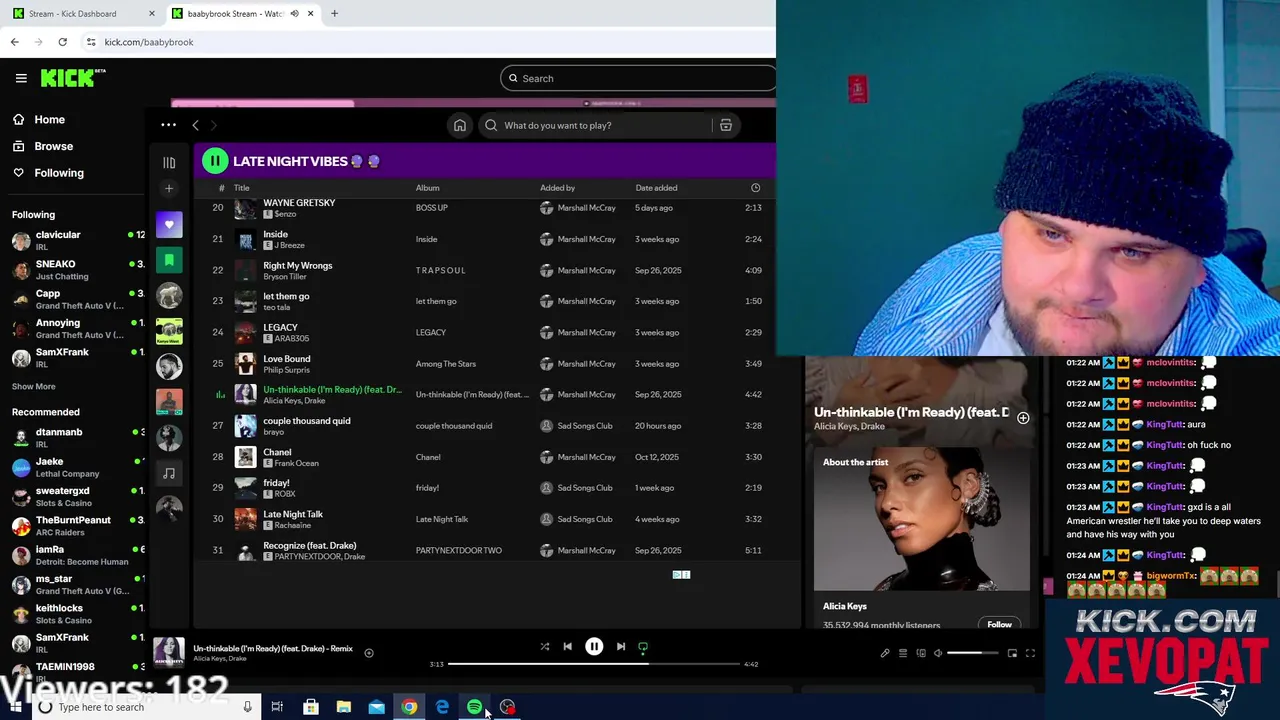Screen dimensions: 1280x720
Task: Open the mini player
Action: coord(1012,653)
